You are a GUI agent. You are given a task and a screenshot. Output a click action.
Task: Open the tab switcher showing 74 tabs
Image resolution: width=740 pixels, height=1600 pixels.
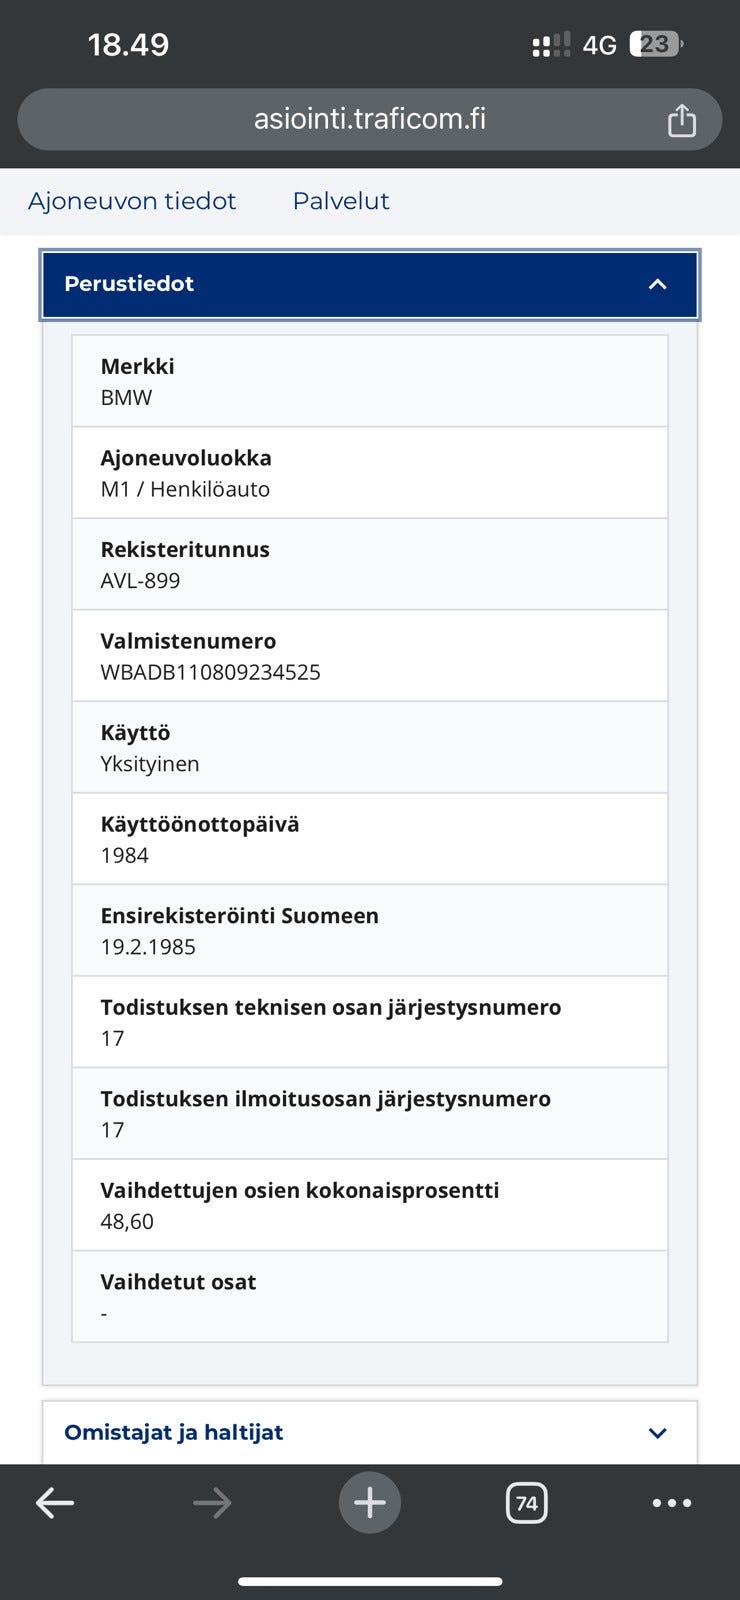point(527,1502)
